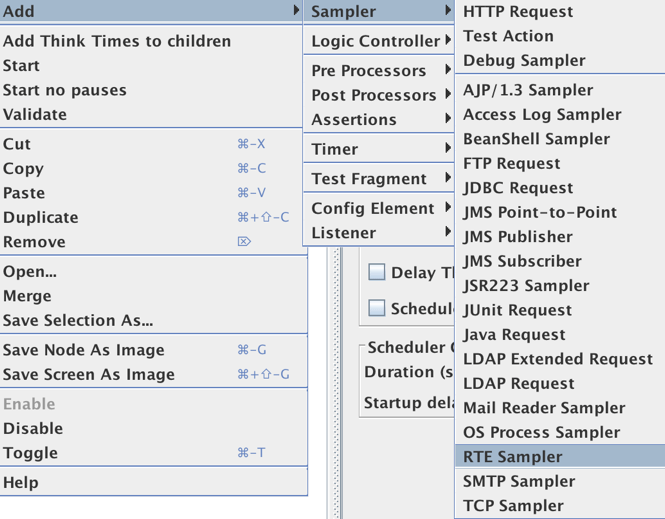Image resolution: width=665 pixels, height=519 pixels.
Task: Expand the Logic Controller submenu
Action: coord(379,41)
